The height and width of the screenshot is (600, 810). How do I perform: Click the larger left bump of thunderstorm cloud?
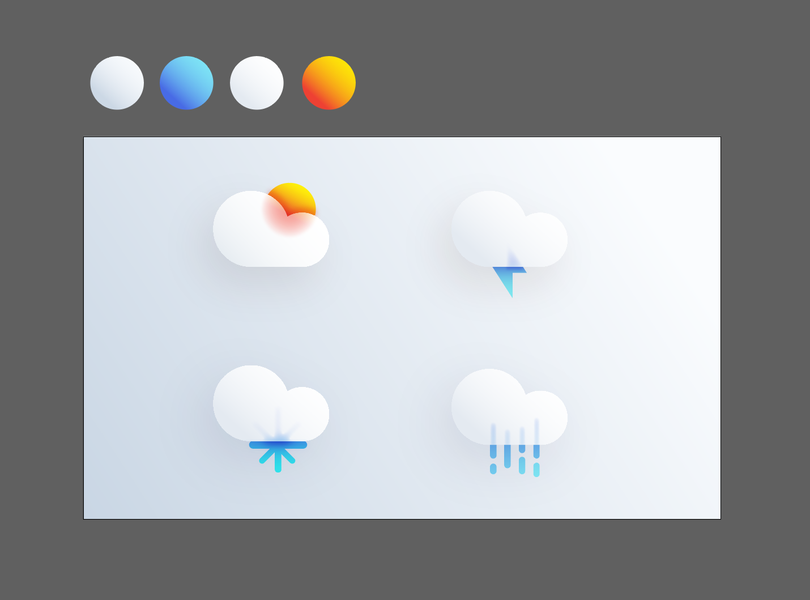coord(489,227)
